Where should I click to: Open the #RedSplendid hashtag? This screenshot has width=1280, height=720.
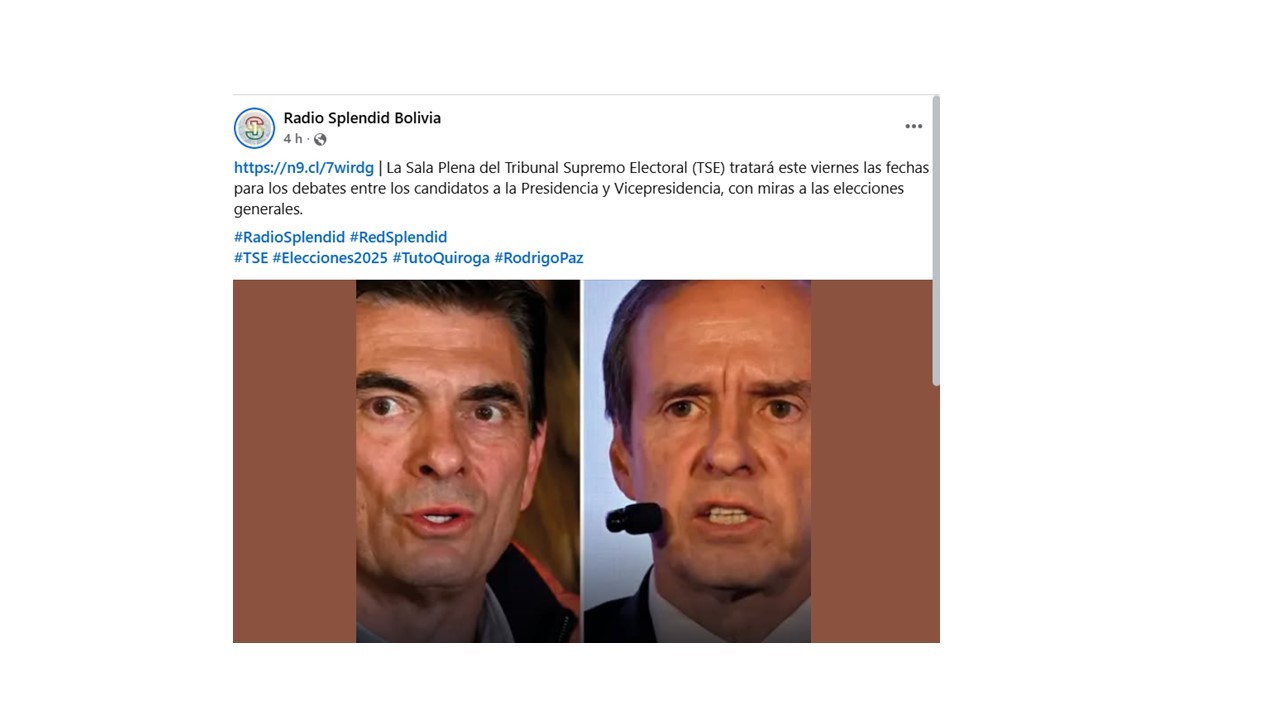click(398, 237)
